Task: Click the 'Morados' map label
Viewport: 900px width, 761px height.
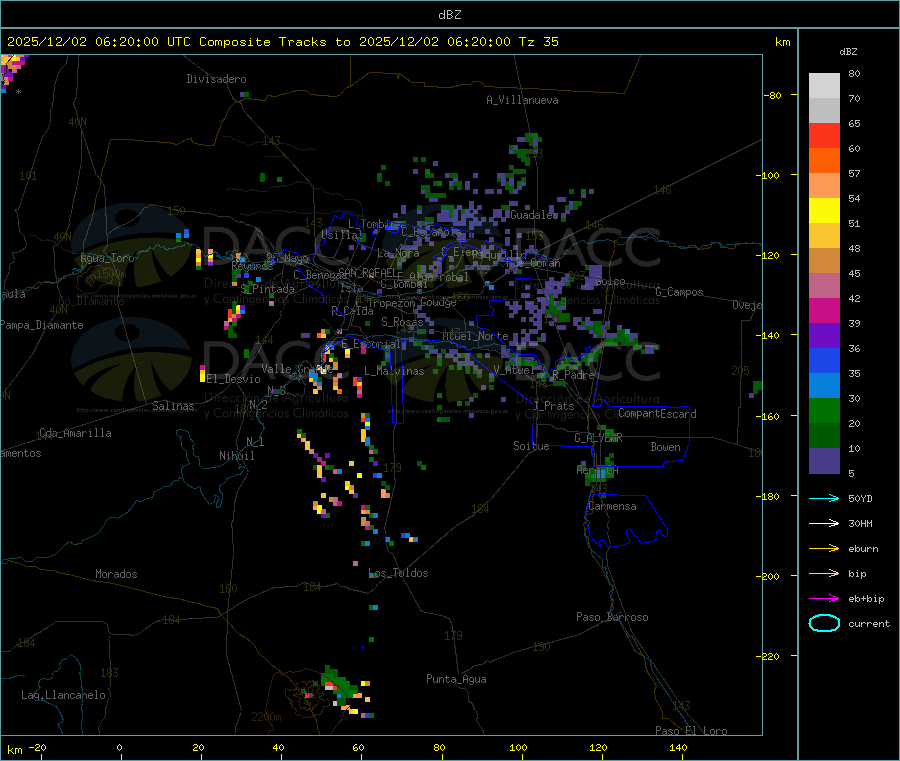Action: 116,574
